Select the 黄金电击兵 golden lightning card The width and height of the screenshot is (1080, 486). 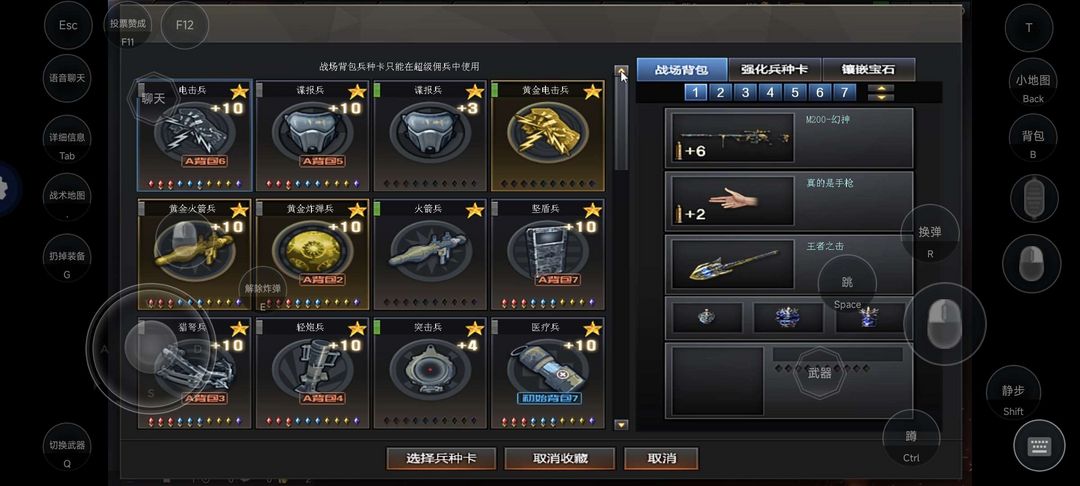(548, 136)
